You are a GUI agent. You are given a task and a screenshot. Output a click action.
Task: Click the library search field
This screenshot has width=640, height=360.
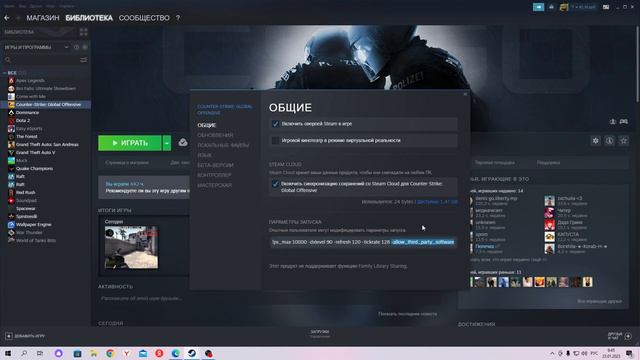click(41, 60)
